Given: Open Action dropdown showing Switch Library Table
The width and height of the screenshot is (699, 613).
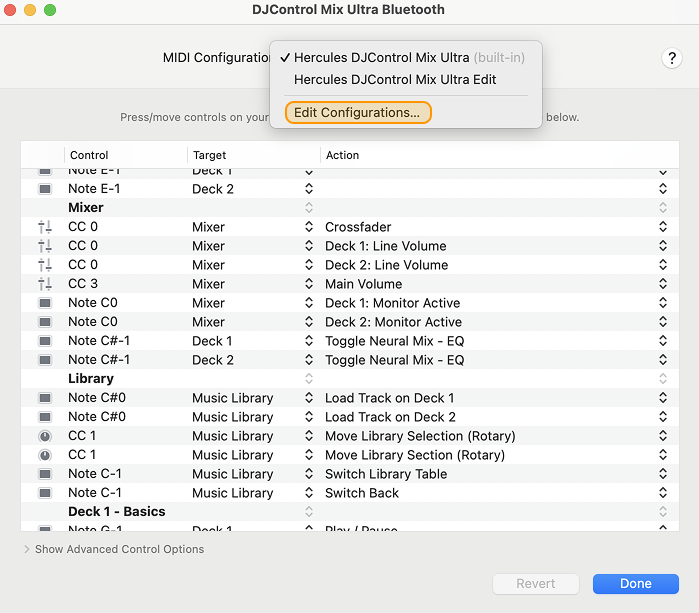Looking at the screenshot, I should pyautogui.click(x=663, y=474).
